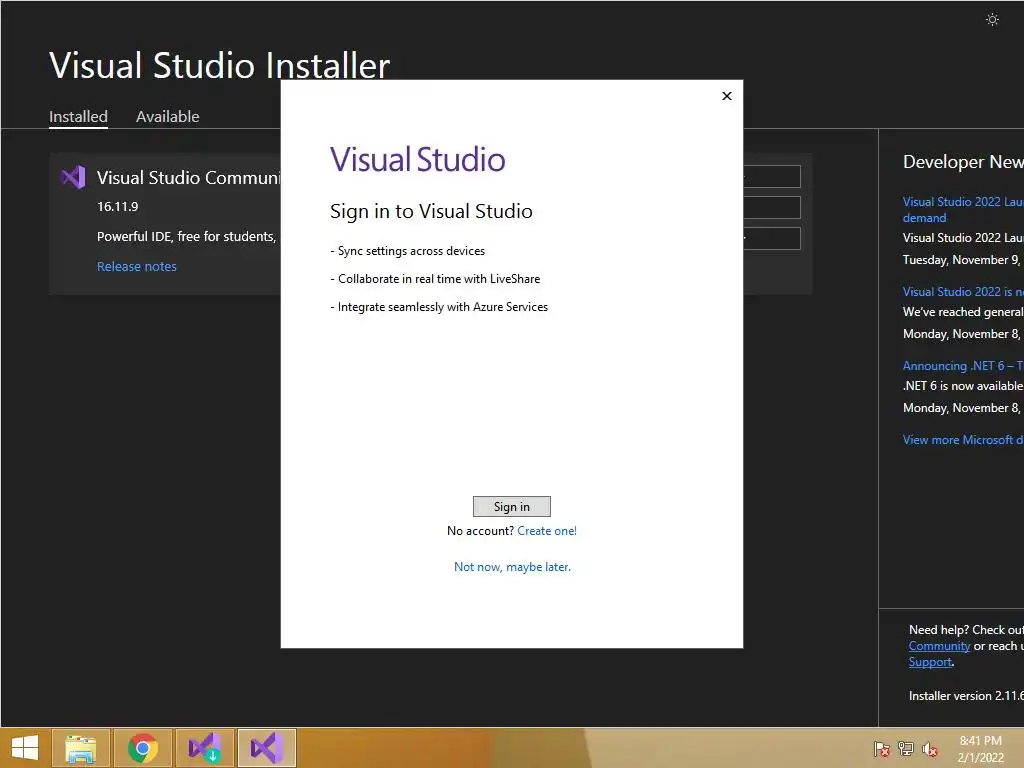Image resolution: width=1024 pixels, height=768 pixels.
Task: Click the muted volume tray icon
Action: [930, 748]
